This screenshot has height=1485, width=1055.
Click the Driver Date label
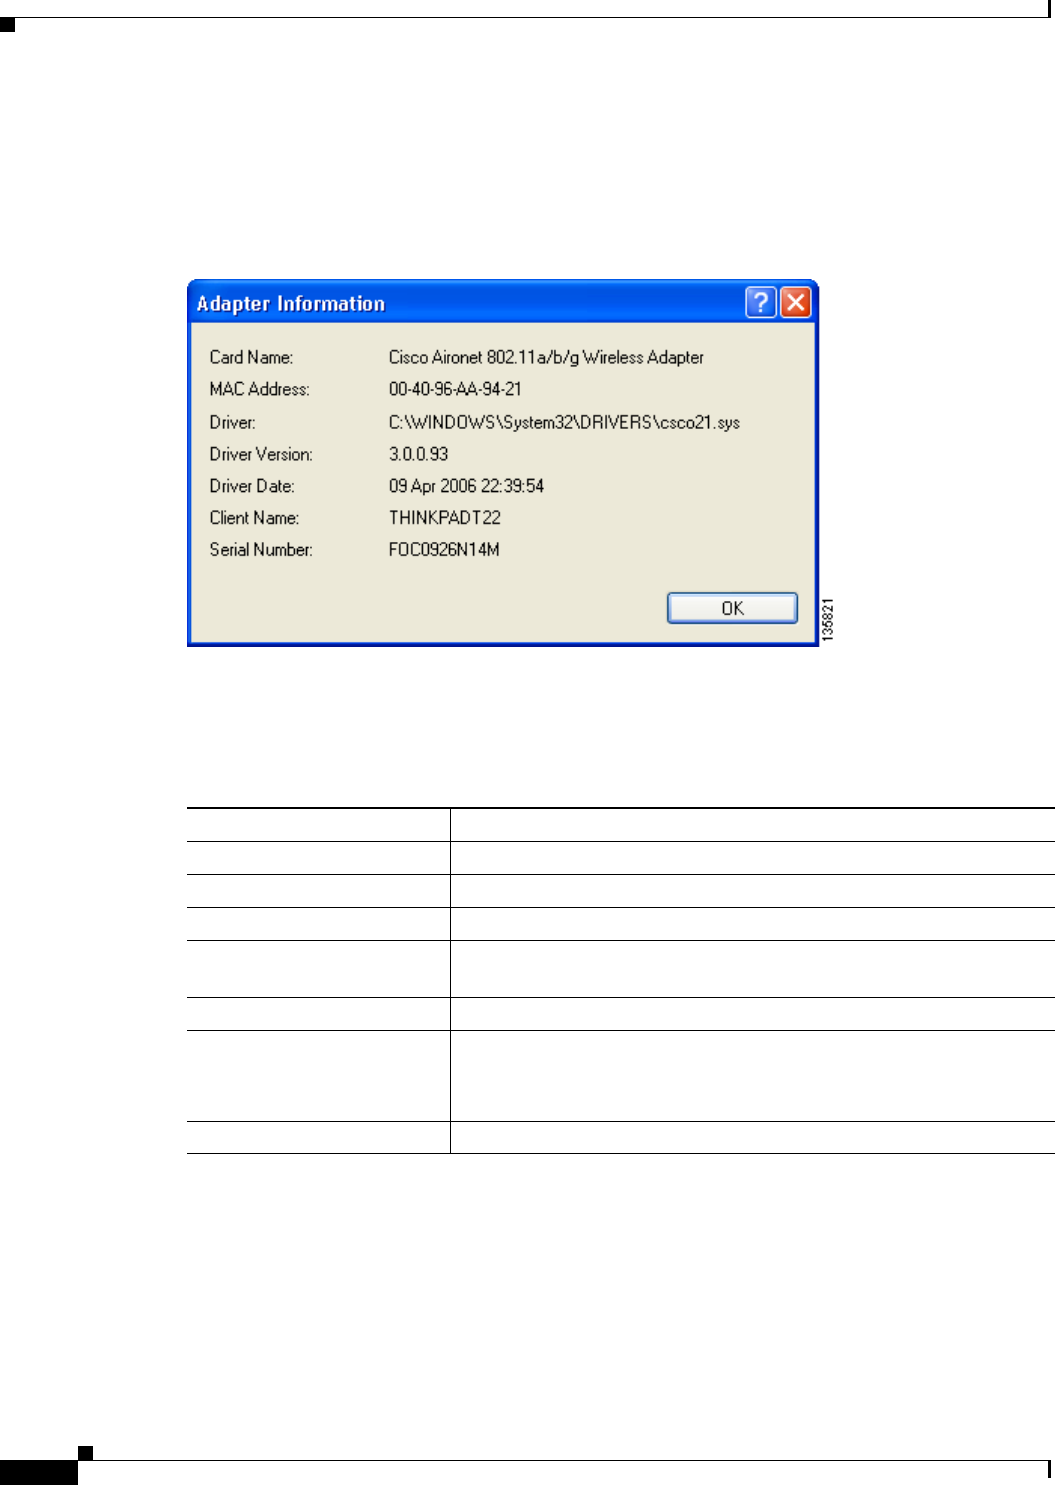[x=252, y=486]
